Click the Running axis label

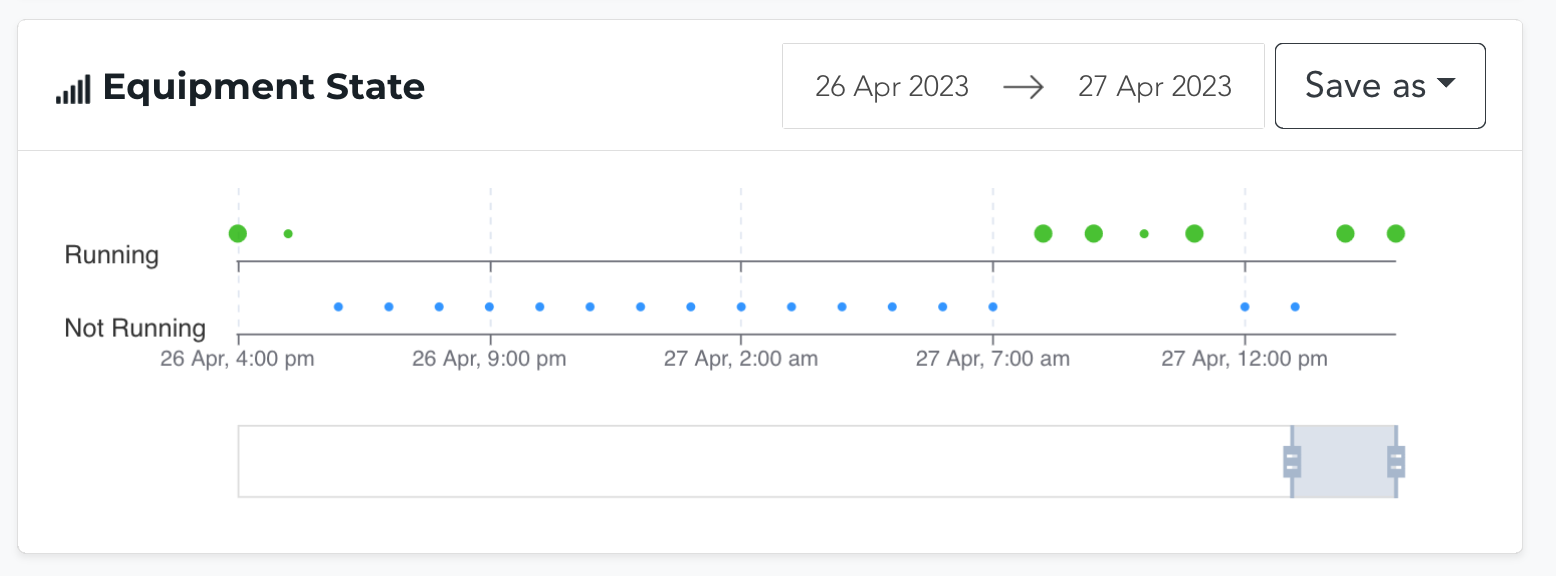point(111,255)
